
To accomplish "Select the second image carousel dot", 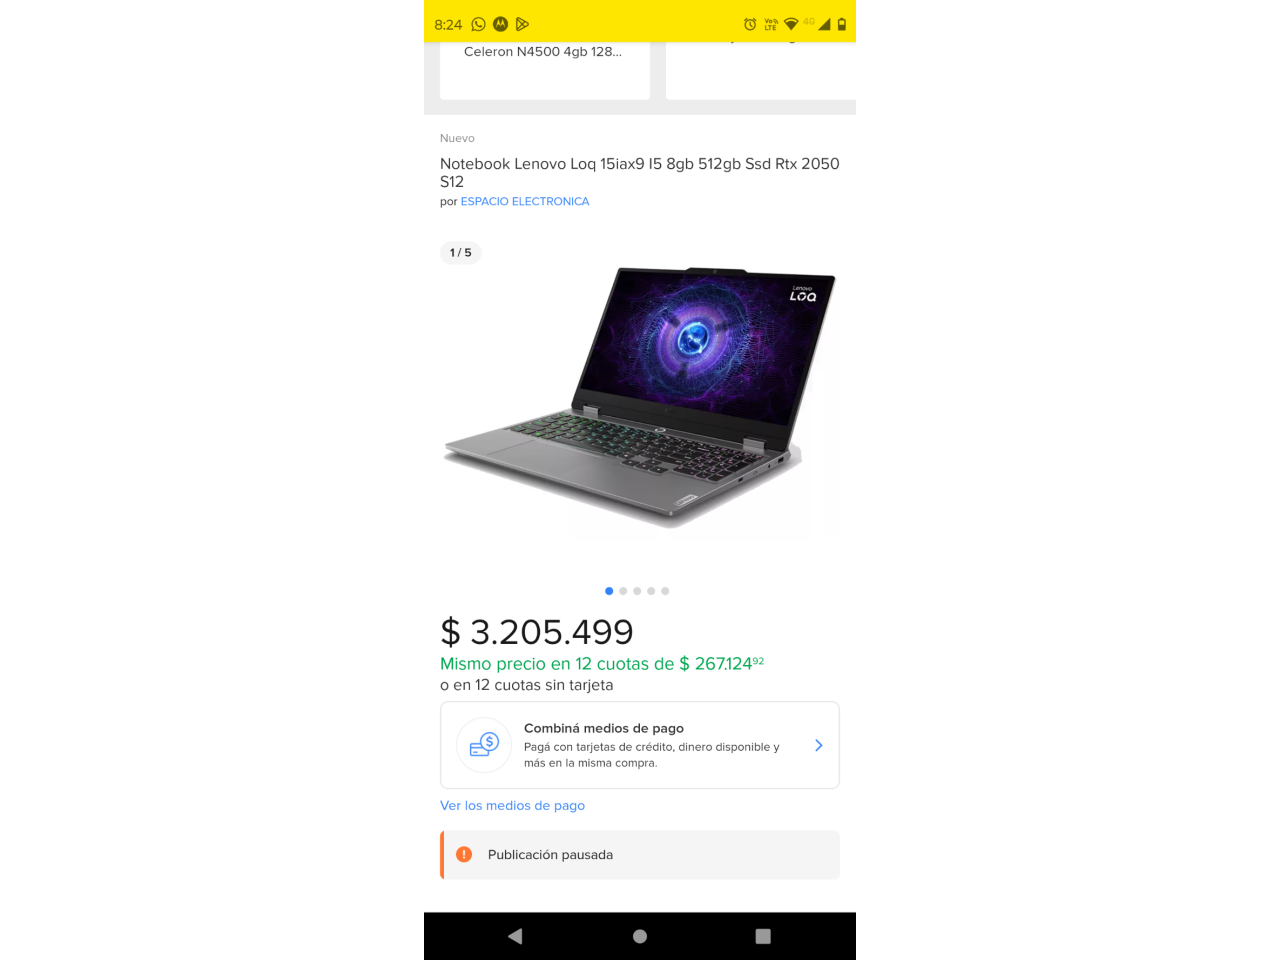I will (x=623, y=591).
